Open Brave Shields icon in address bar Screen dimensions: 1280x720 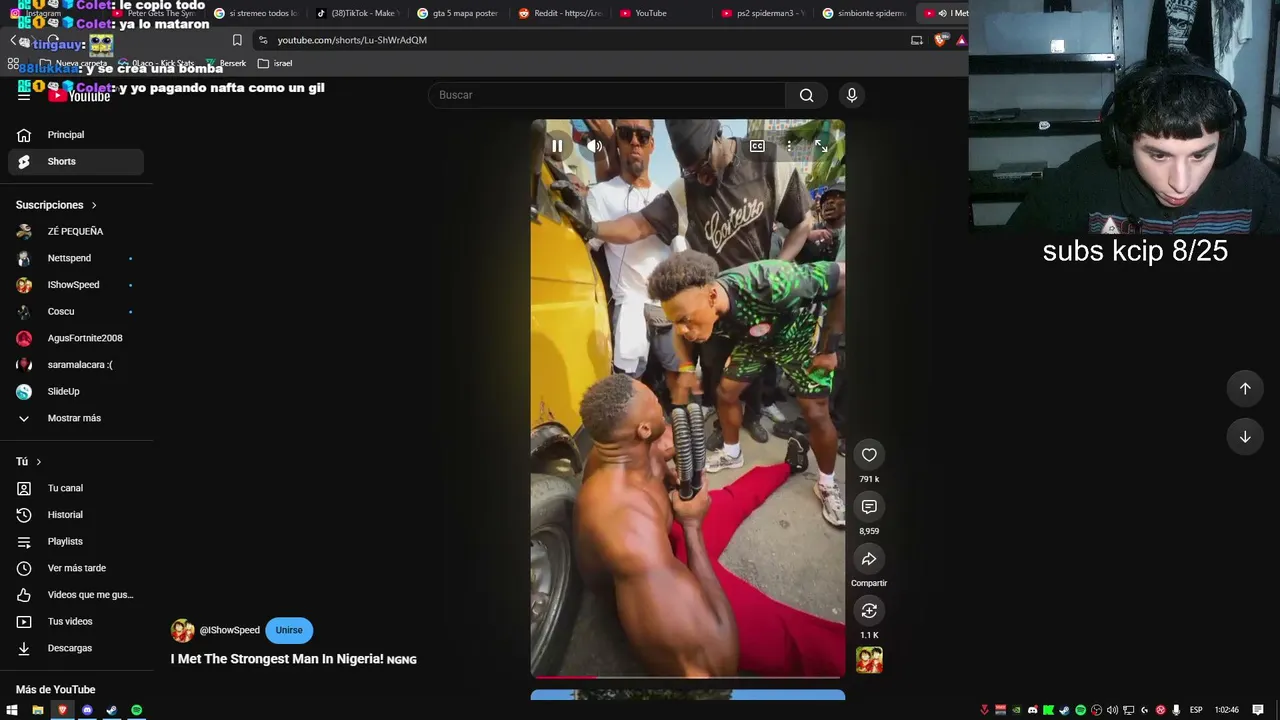click(940, 40)
